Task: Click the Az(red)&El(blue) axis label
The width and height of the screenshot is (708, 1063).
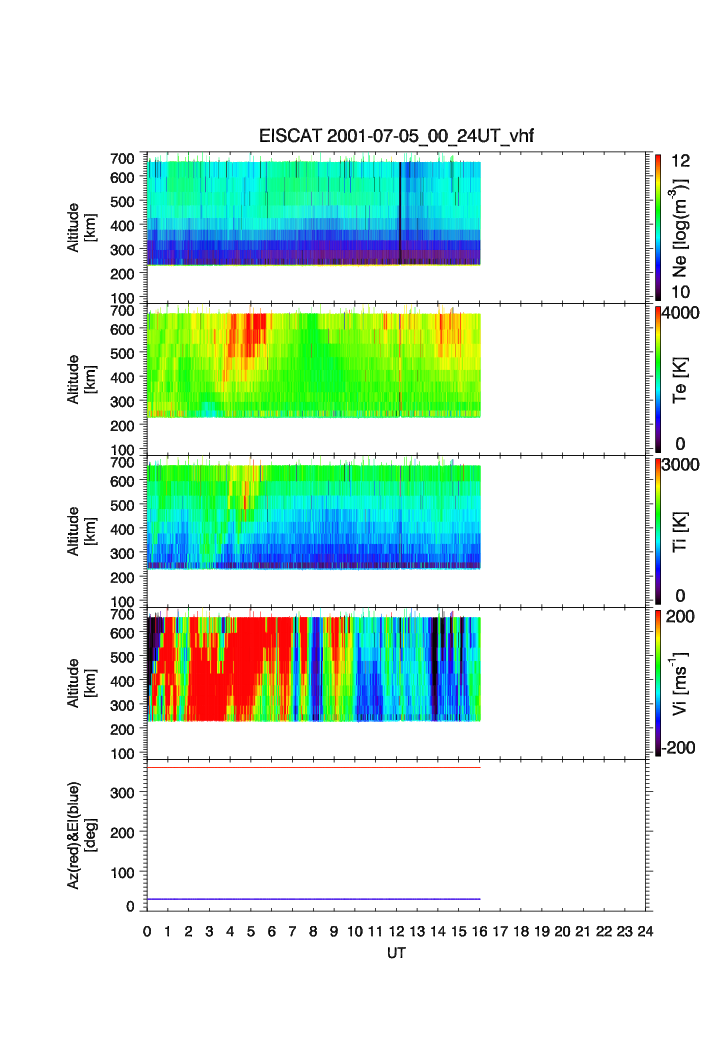Action: tap(79, 835)
